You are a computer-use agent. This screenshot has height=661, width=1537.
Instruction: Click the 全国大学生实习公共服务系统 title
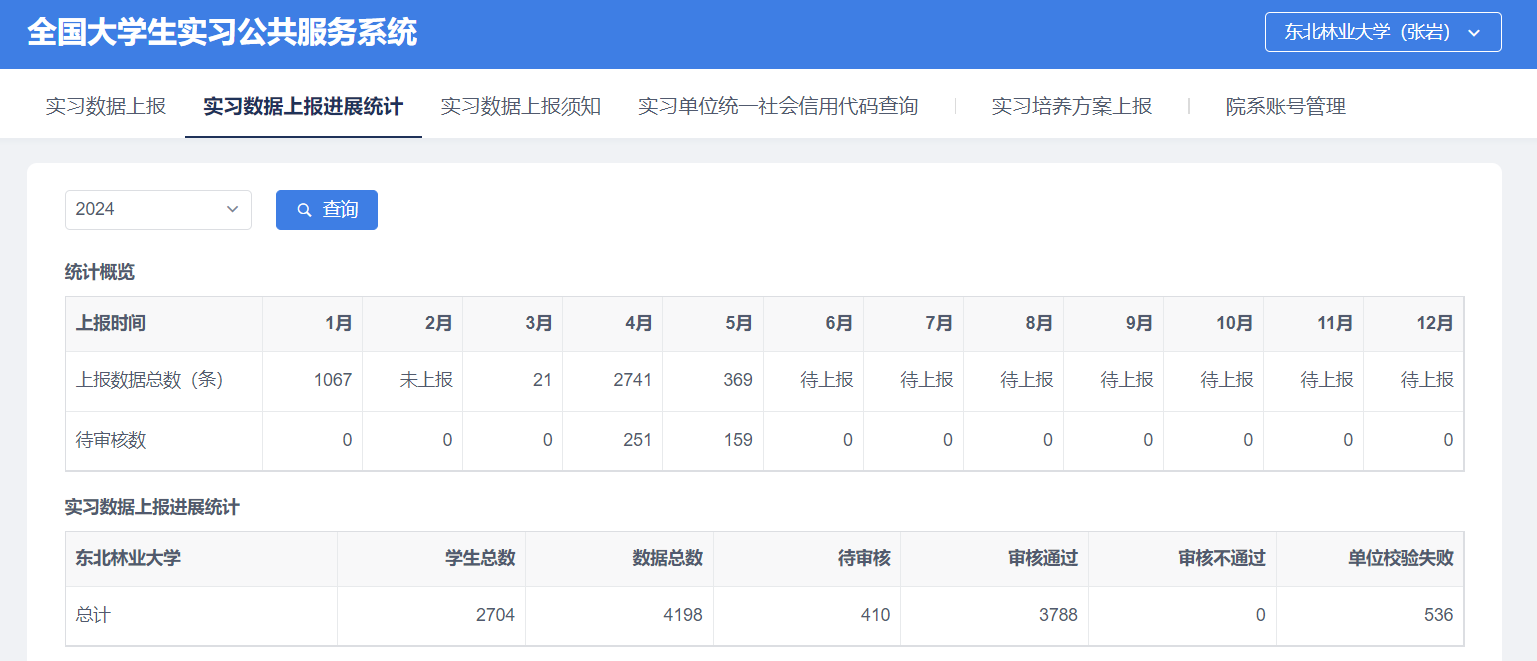click(222, 33)
